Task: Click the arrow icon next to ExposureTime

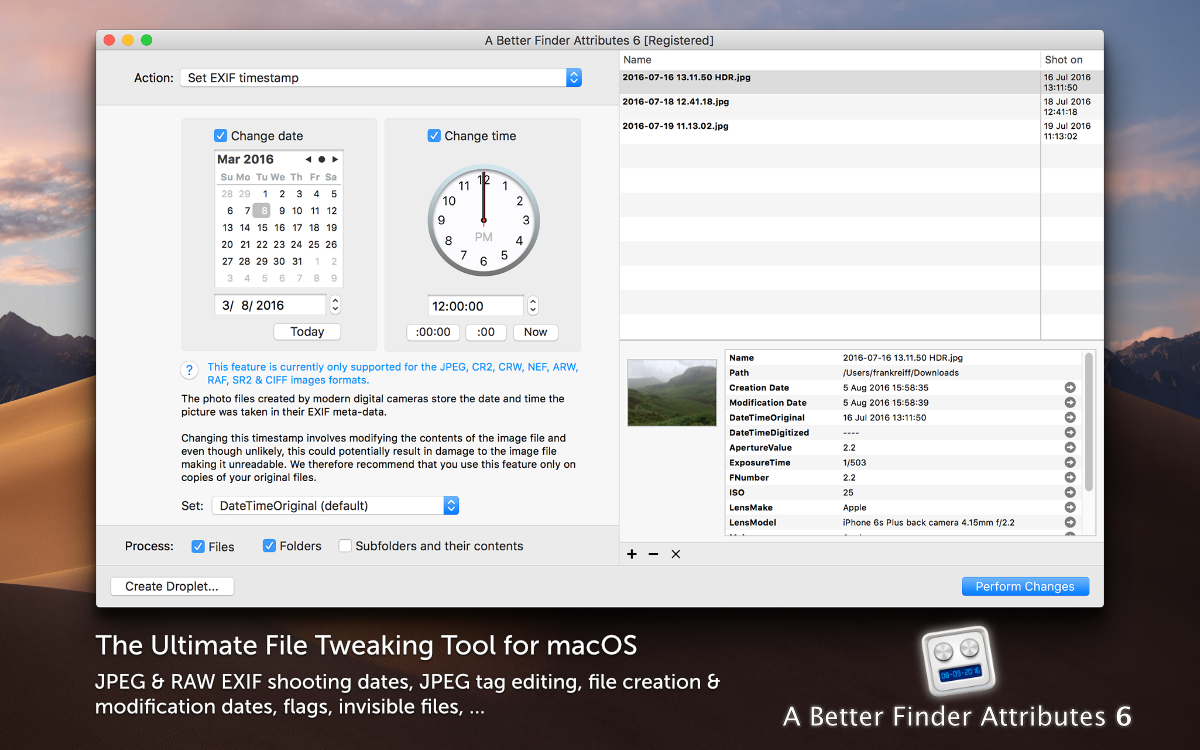Action: pyautogui.click(x=1070, y=462)
